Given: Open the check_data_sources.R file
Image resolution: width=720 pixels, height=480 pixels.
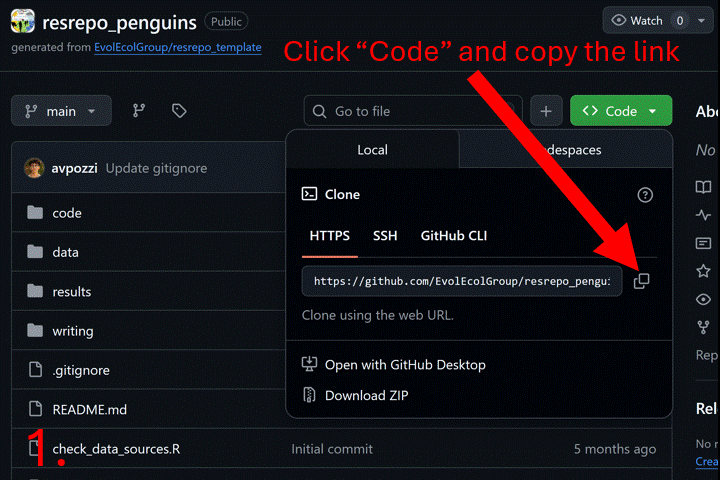Looking at the screenshot, I should 116,449.
